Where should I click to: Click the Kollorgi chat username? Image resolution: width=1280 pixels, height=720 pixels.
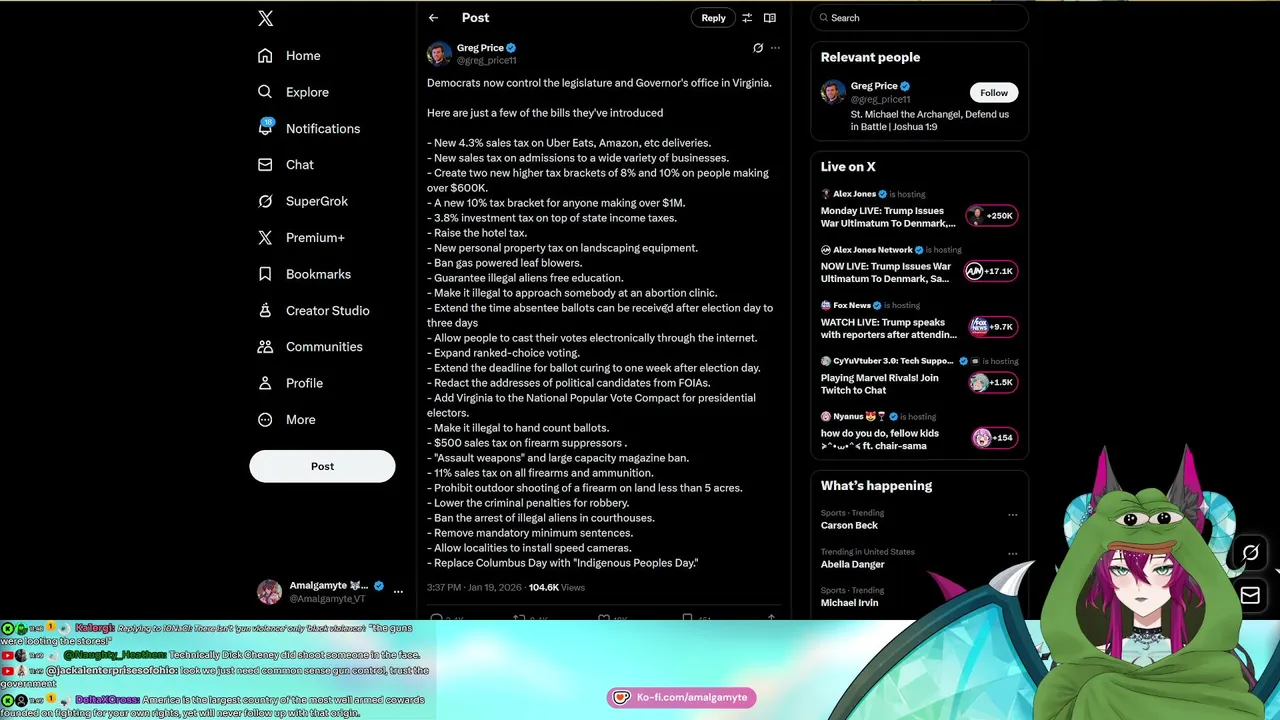pos(95,628)
